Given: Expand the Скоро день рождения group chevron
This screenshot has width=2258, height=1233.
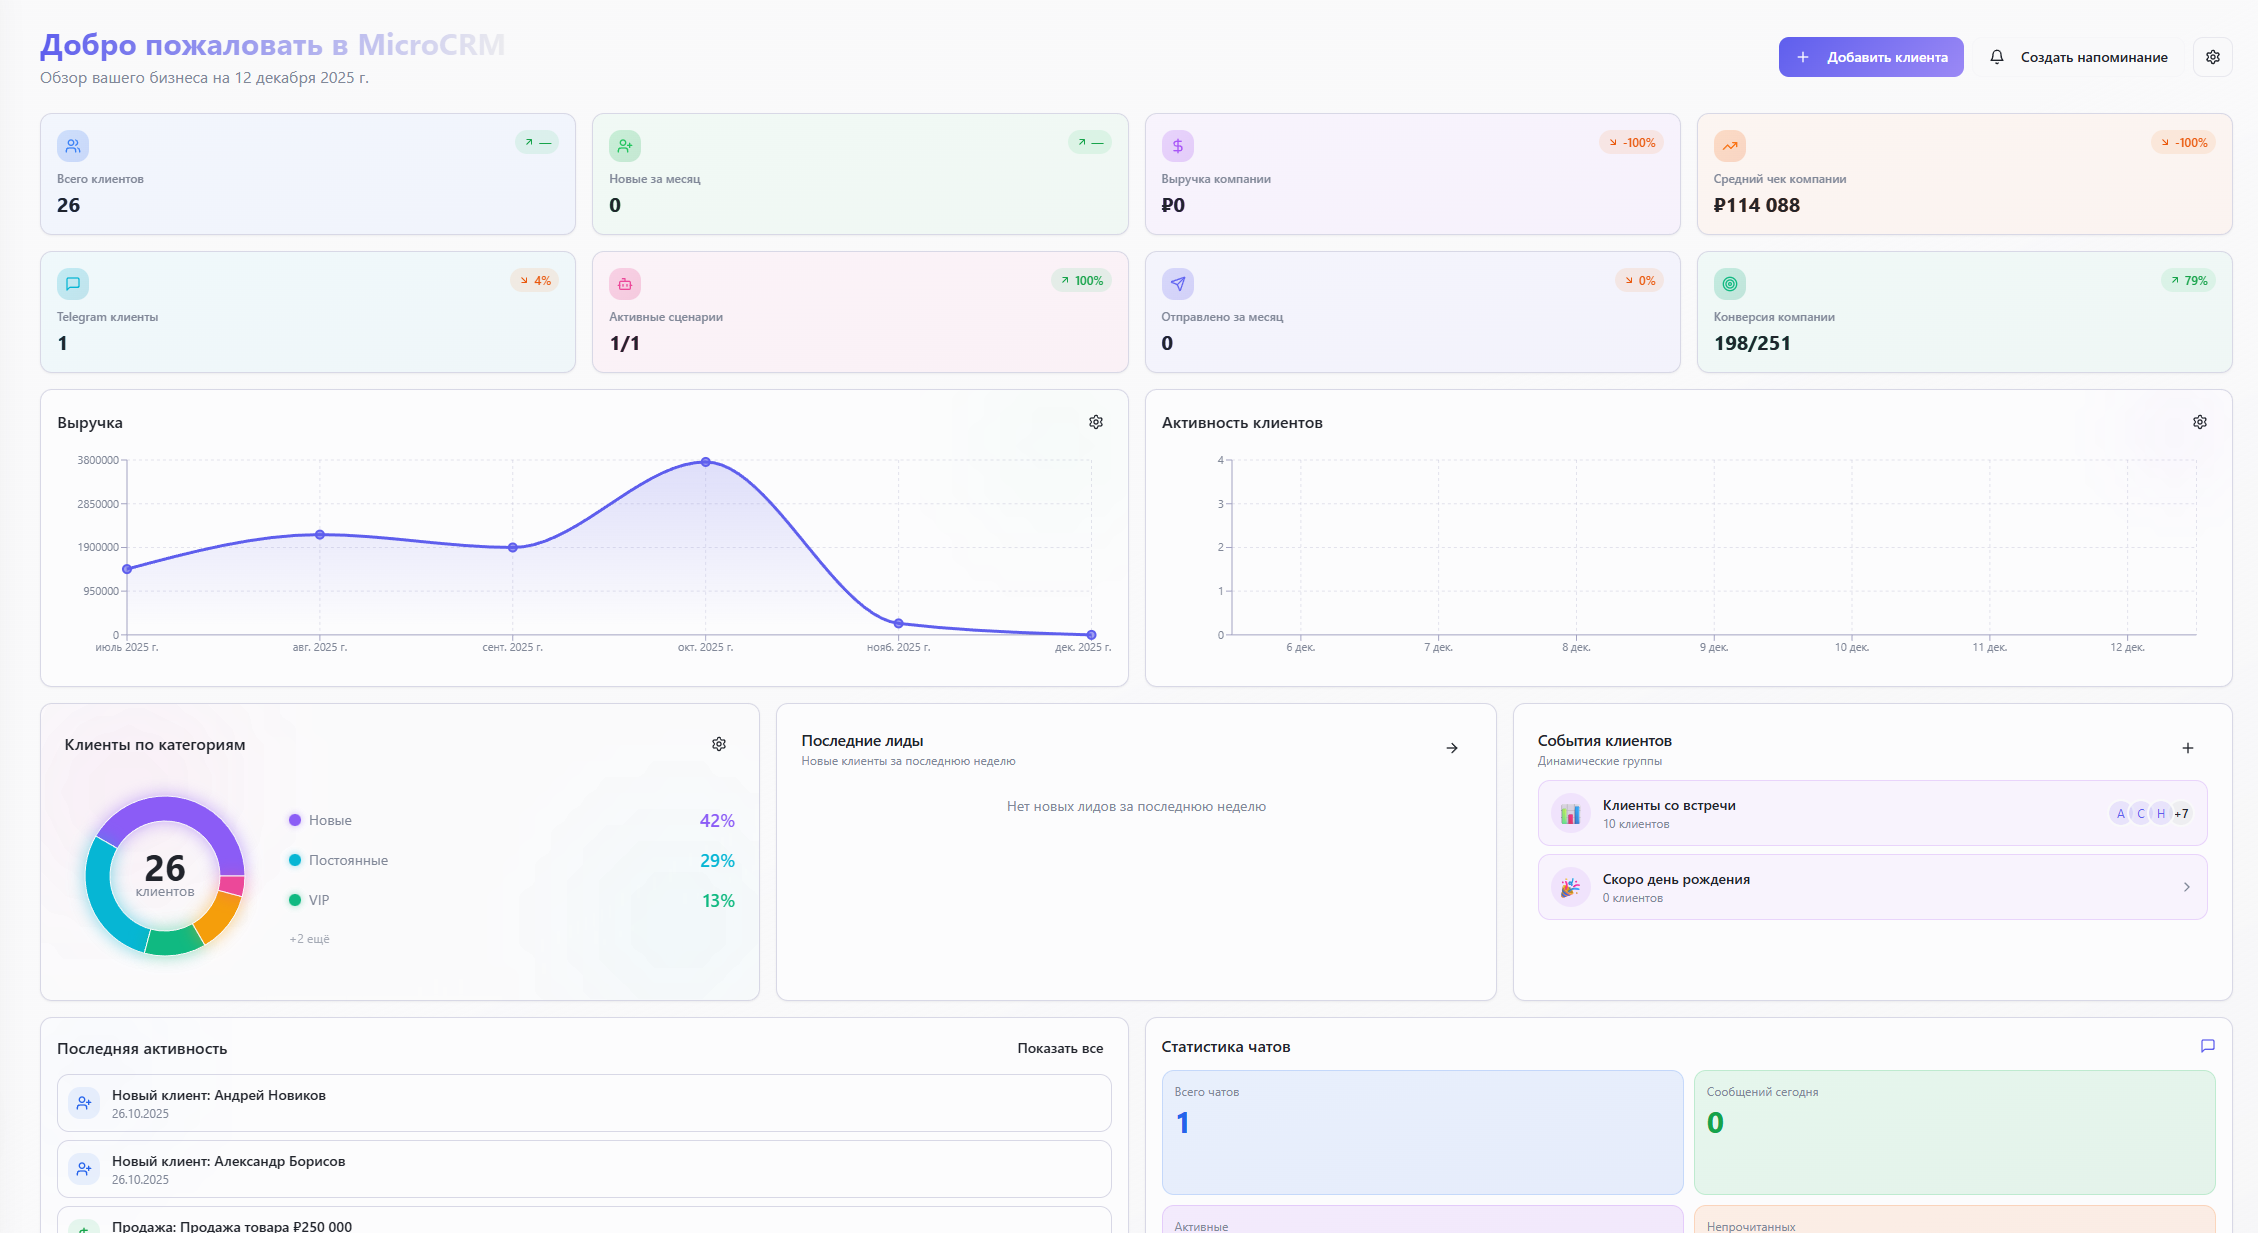Looking at the screenshot, I should (2186, 886).
